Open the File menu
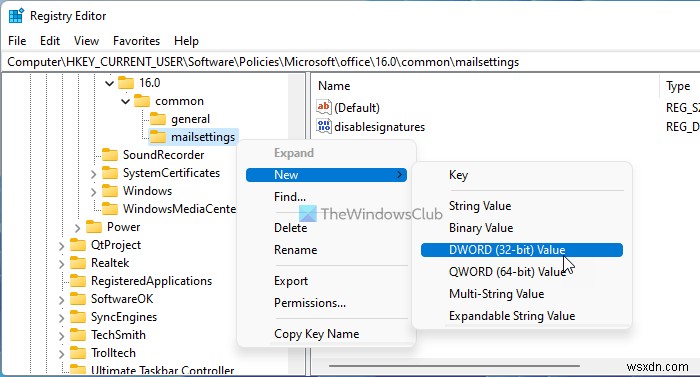Viewport: 700px width, 377px height. [17, 41]
